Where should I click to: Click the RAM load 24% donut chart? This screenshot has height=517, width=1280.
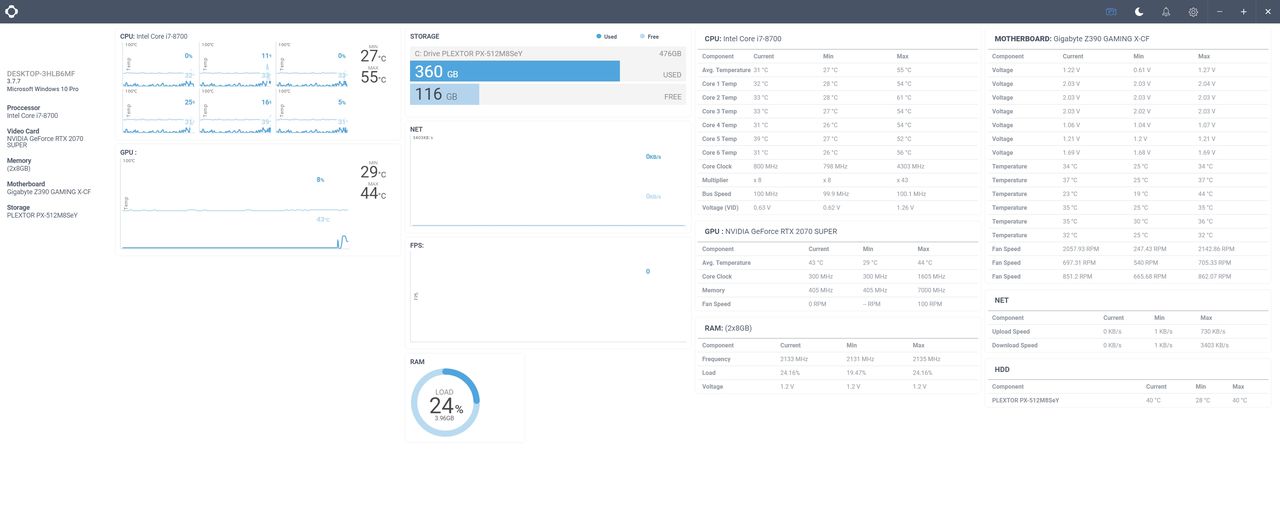coord(445,402)
